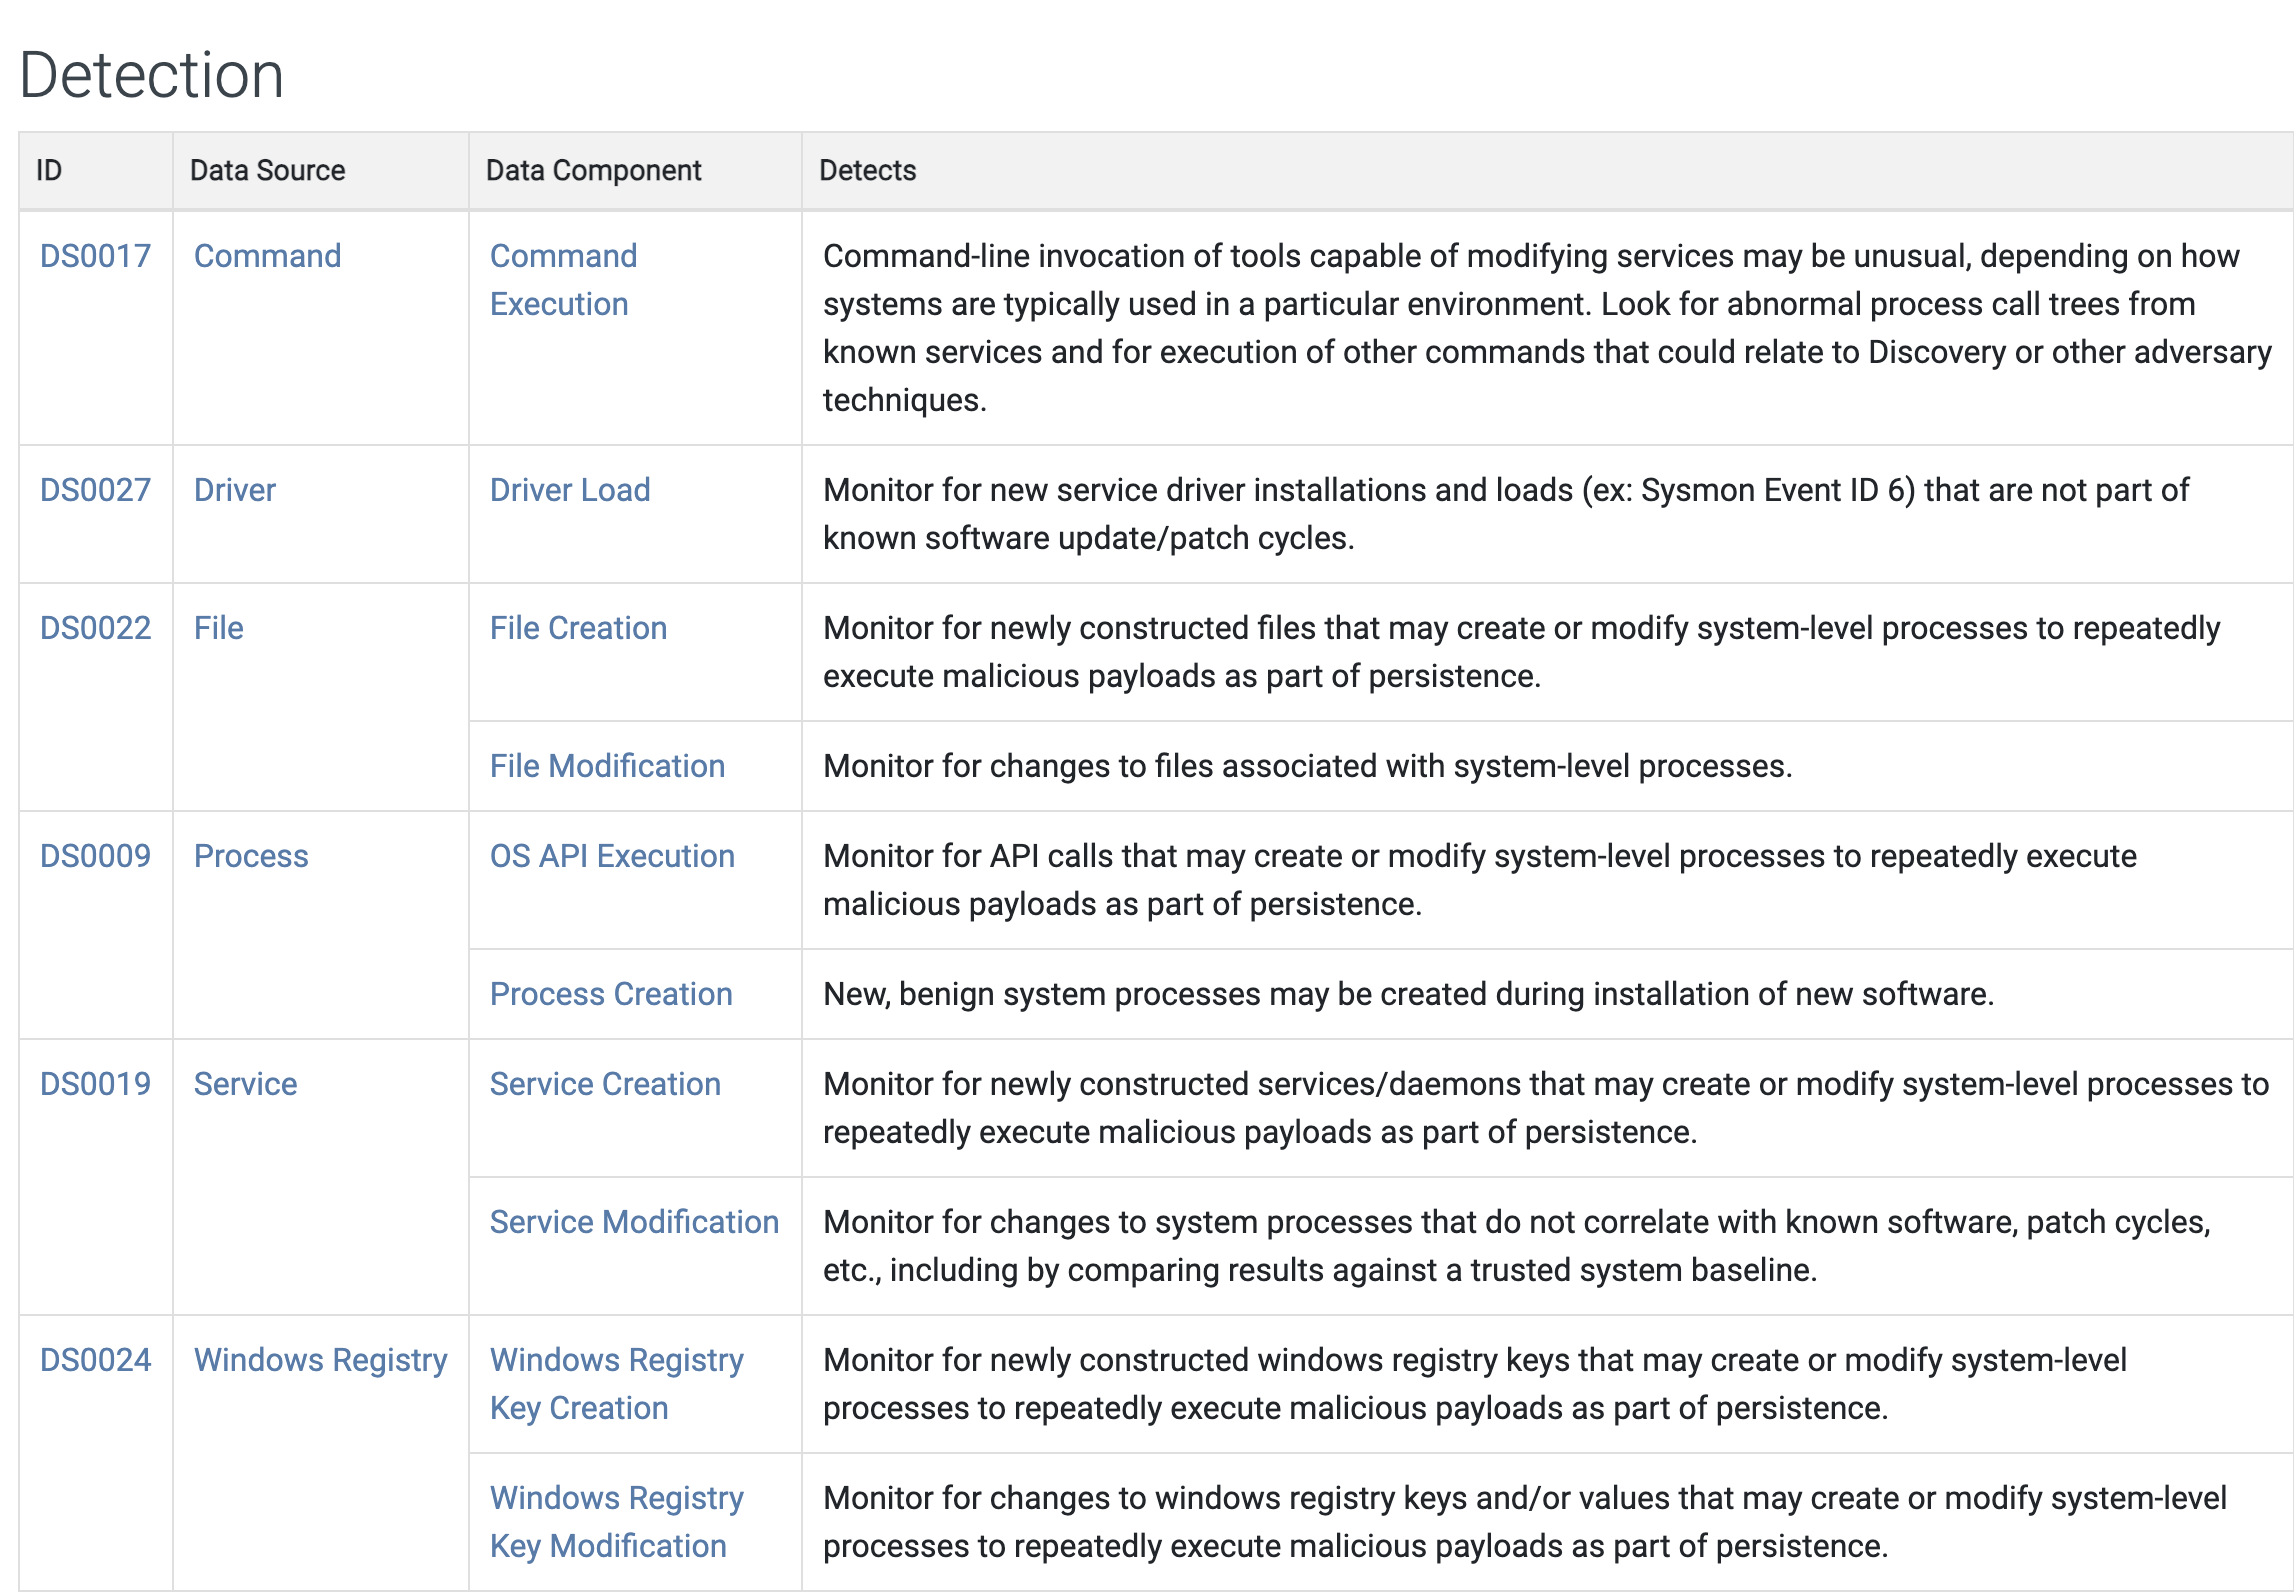Open the Service Modification component link

[634, 1222]
